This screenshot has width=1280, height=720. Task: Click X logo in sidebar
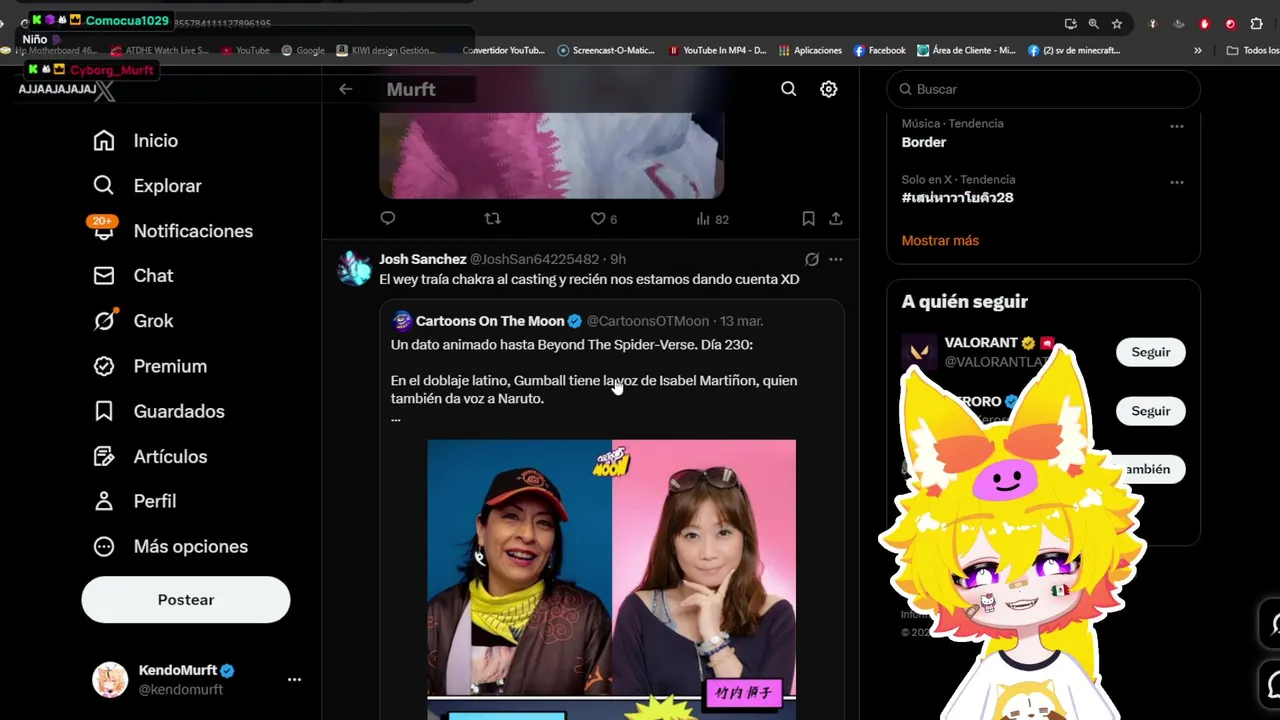pyautogui.click(x=104, y=91)
